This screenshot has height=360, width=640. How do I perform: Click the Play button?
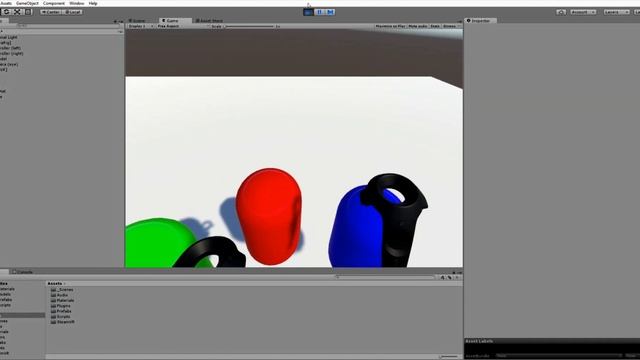(309, 12)
